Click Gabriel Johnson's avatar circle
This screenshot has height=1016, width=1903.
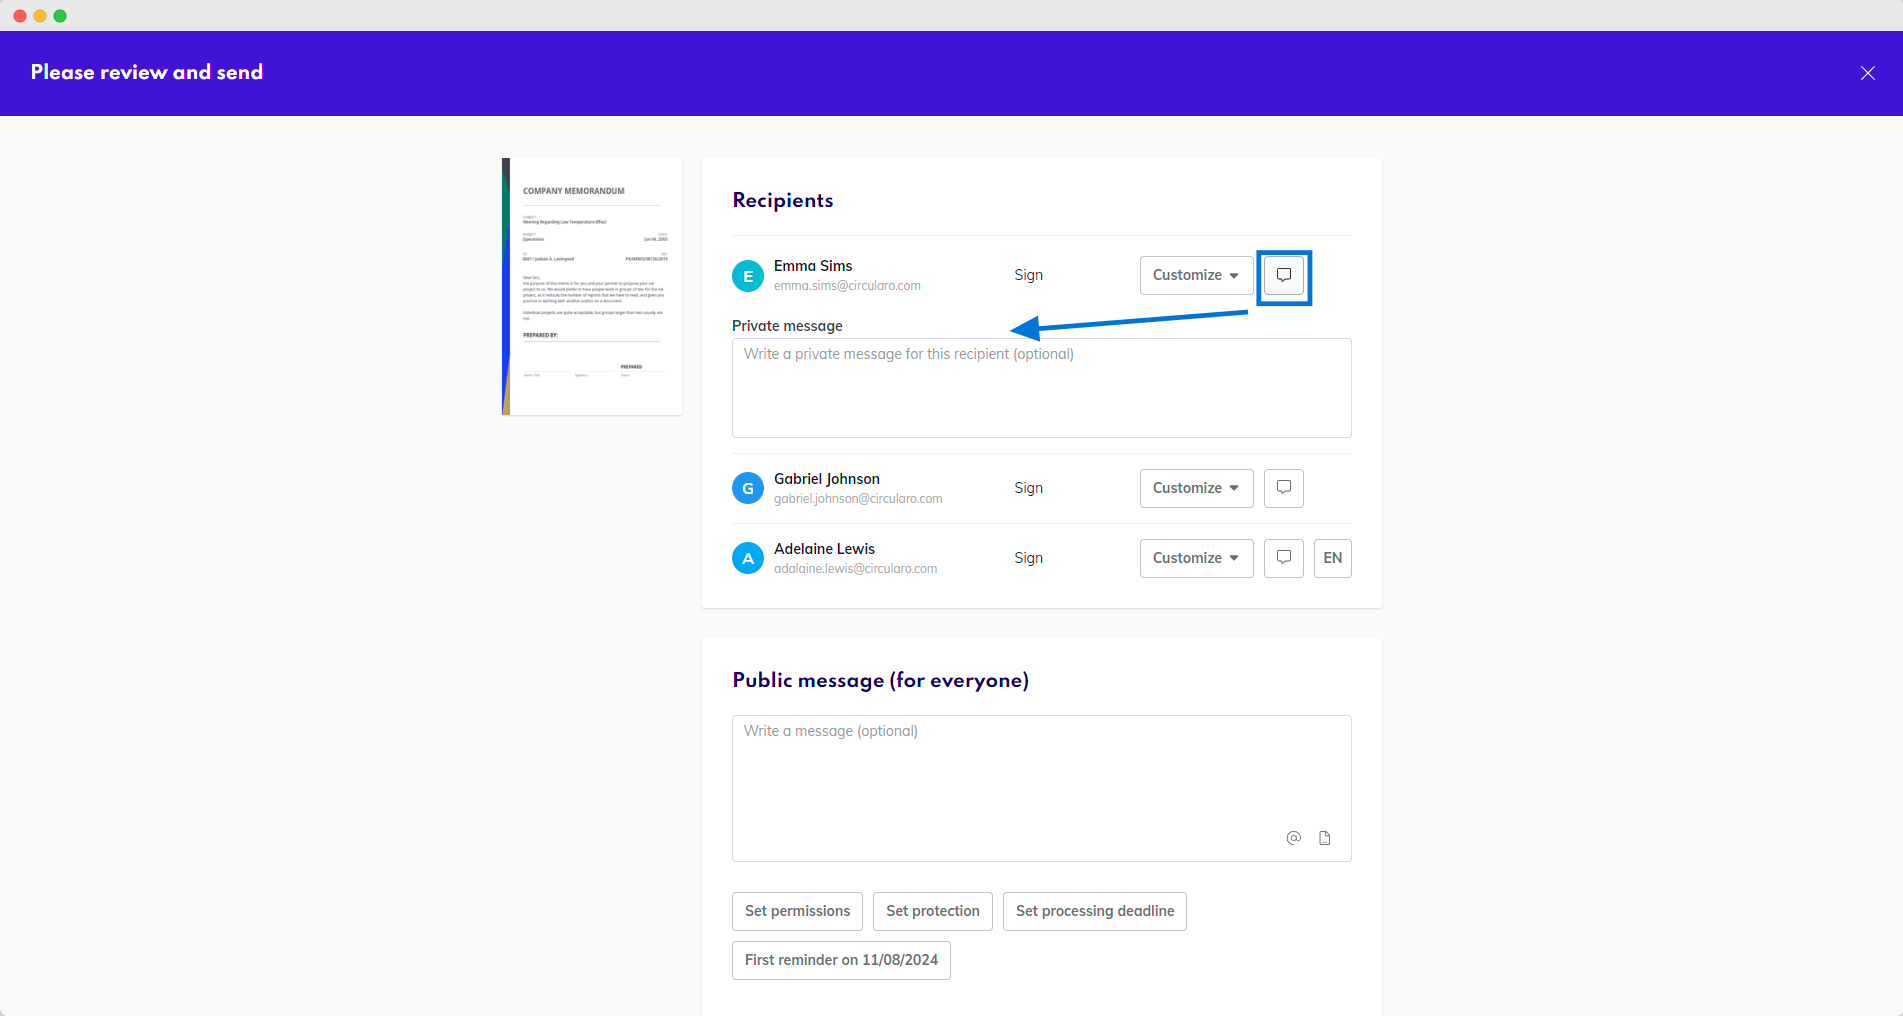(x=748, y=488)
